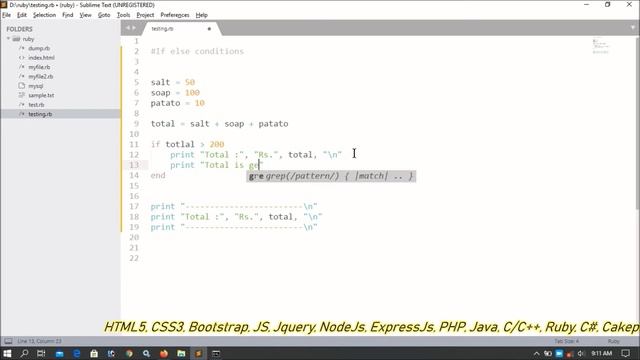Open myfile2.rb from the sidebar
Screen dimensions: 640x360
(x=41, y=76)
